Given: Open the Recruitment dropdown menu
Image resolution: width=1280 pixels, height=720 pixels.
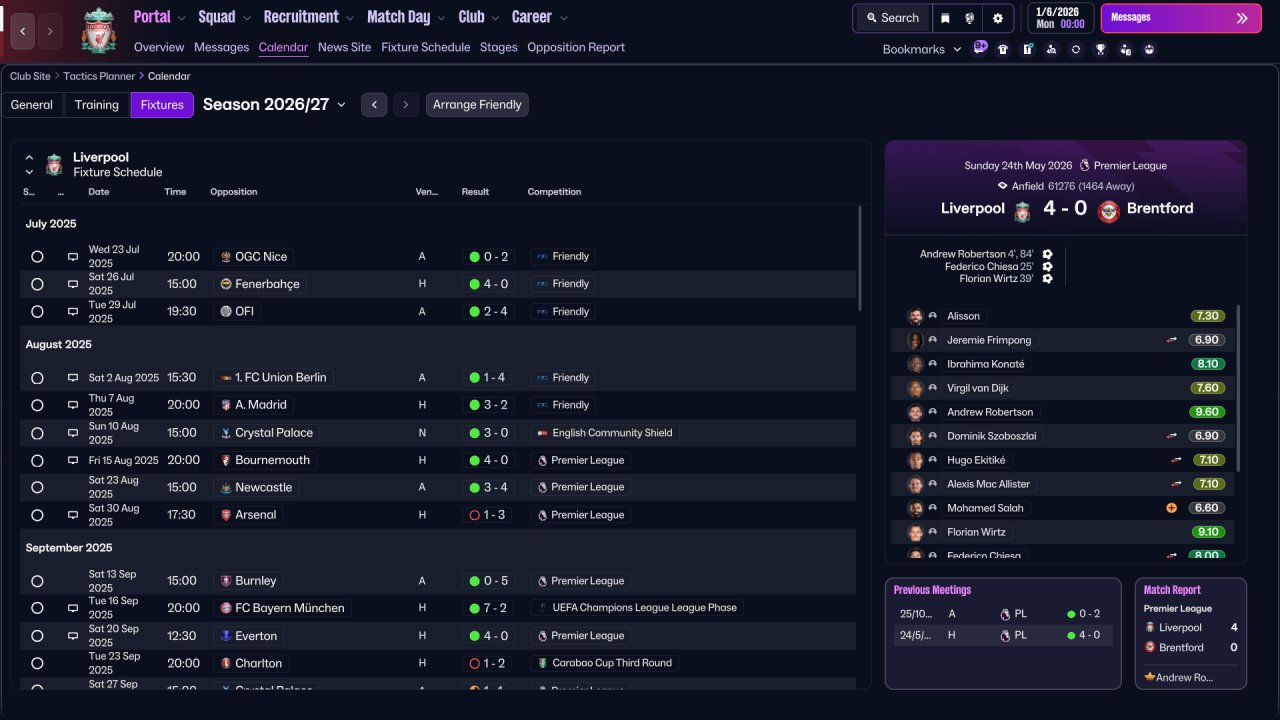Looking at the screenshot, I should tap(308, 17).
